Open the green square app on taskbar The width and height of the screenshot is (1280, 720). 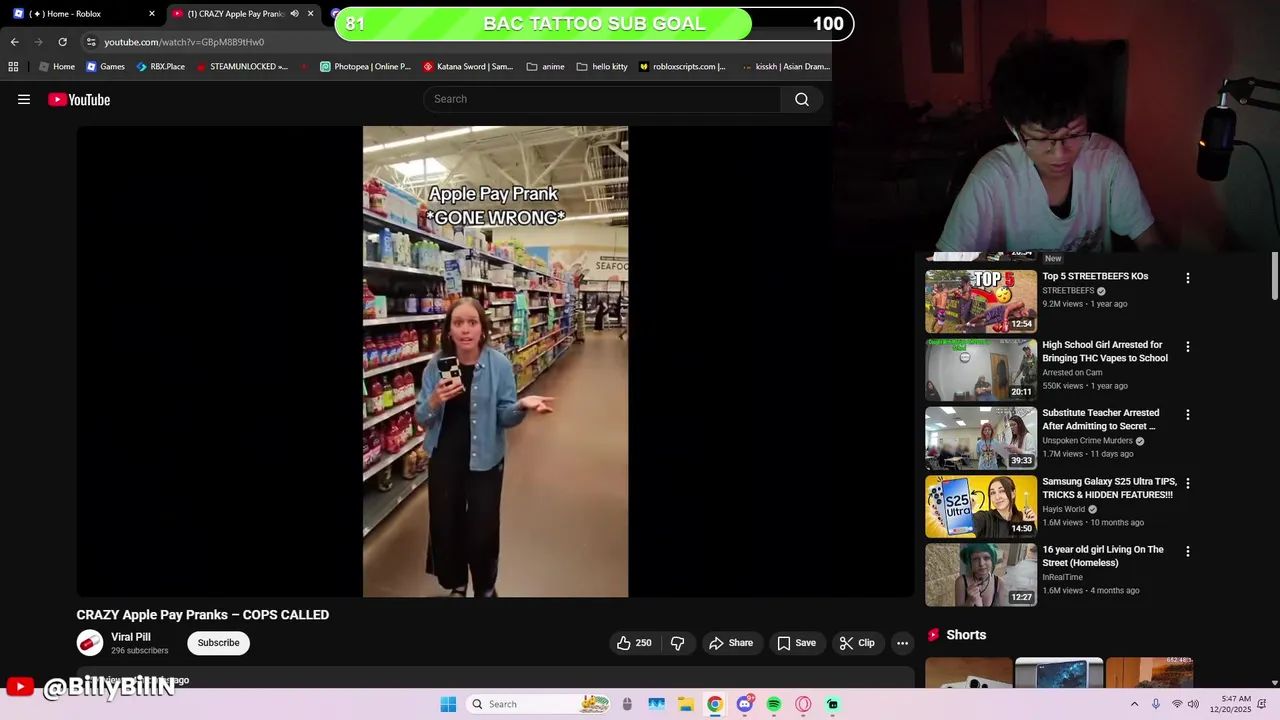[832, 704]
